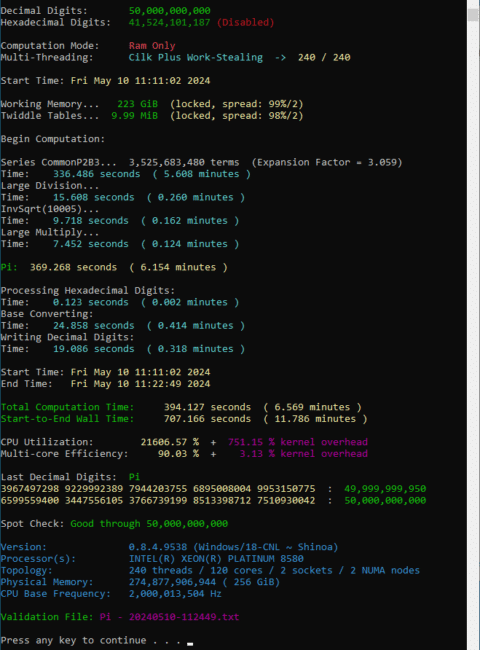The height and width of the screenshot is (650, 480).
Task: Click the vertical scrollbar thumb at top
Action: (x=473, y=15)
